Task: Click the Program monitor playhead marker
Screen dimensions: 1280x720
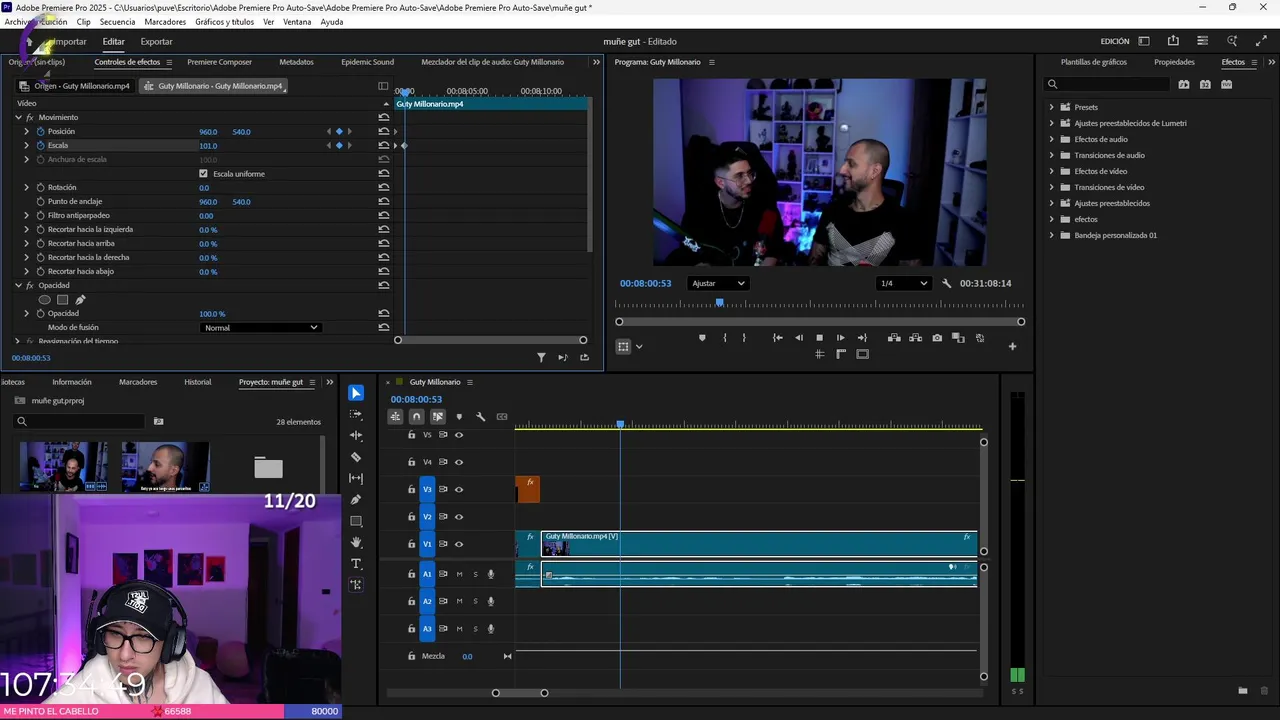Action: tap(719, 303)
